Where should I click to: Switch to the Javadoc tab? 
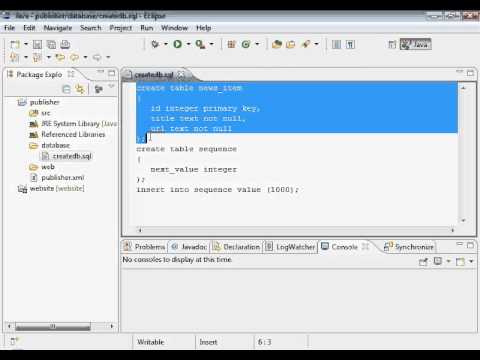click(189, 247)
